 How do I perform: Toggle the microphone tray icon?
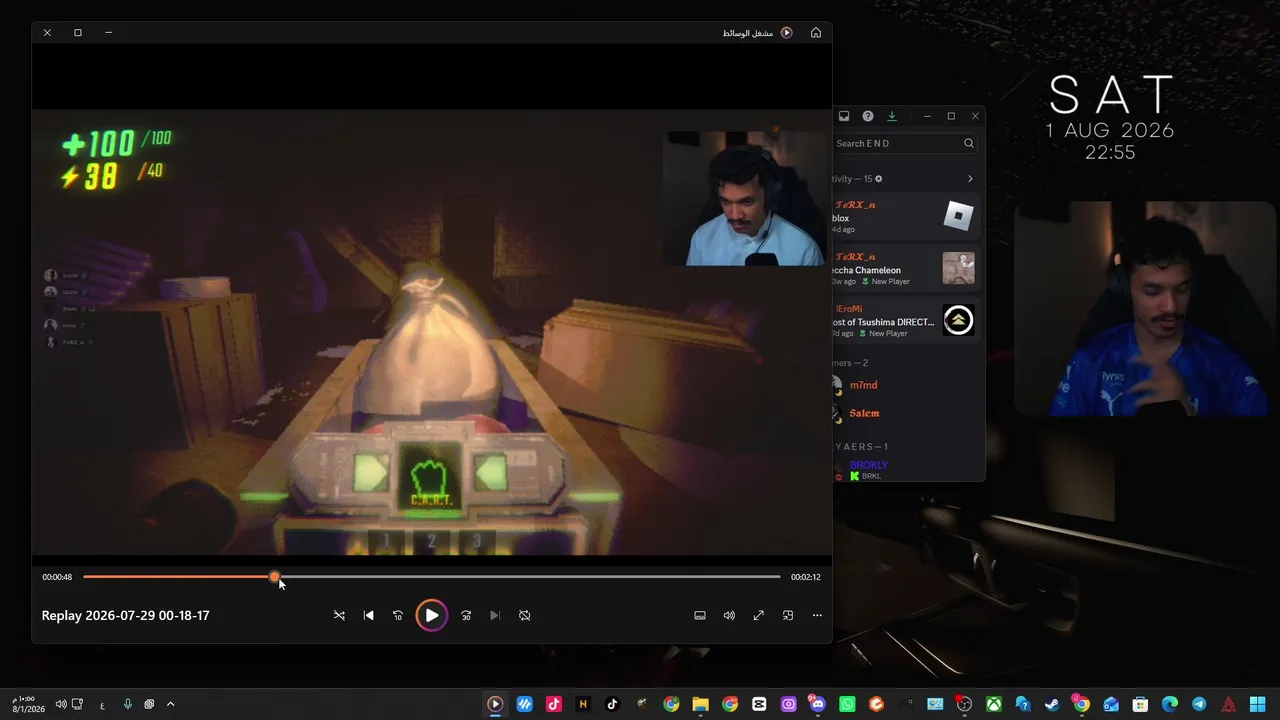[128, 704]
